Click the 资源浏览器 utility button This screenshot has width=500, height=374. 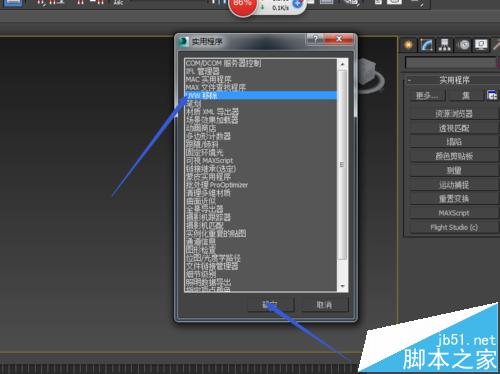click(454, 114)
